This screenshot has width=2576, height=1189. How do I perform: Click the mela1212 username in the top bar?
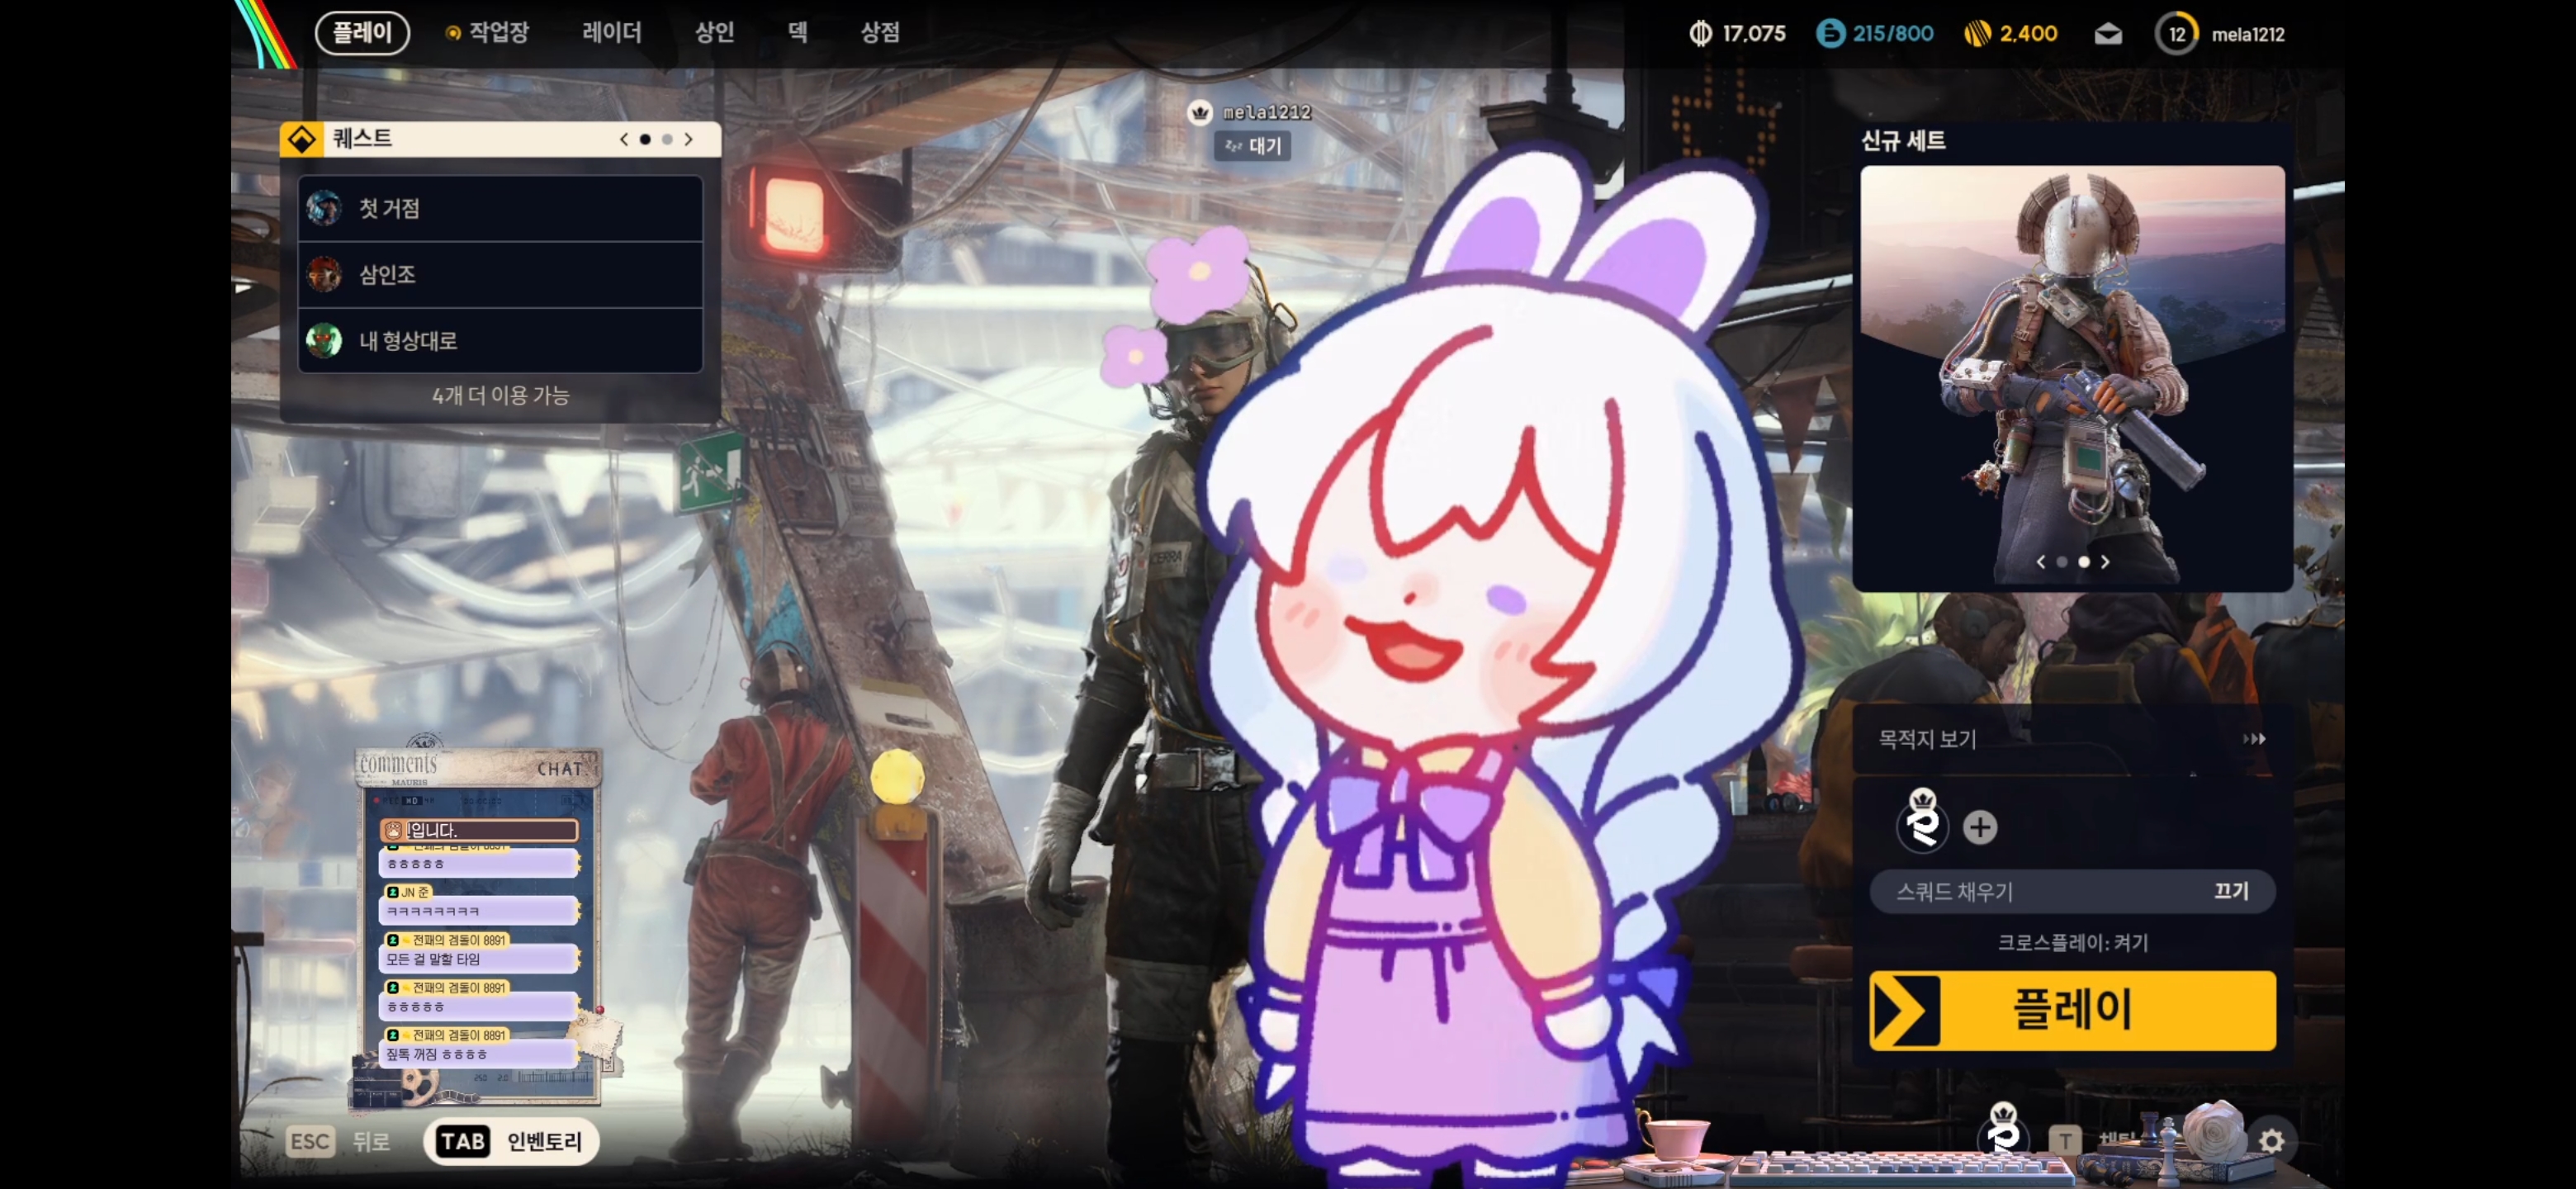click(2248, 35)
